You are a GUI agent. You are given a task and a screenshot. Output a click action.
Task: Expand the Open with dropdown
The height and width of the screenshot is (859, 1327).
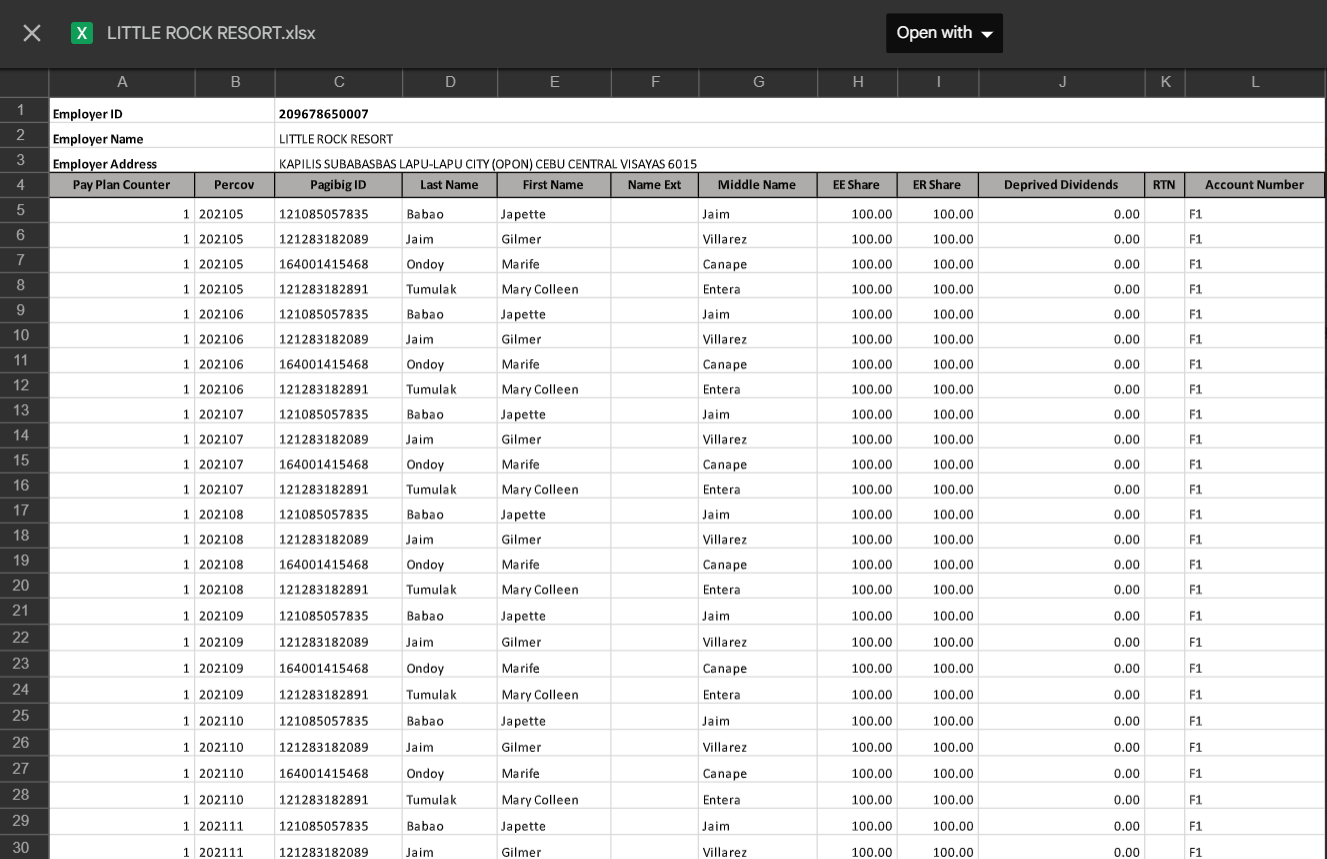944,33
